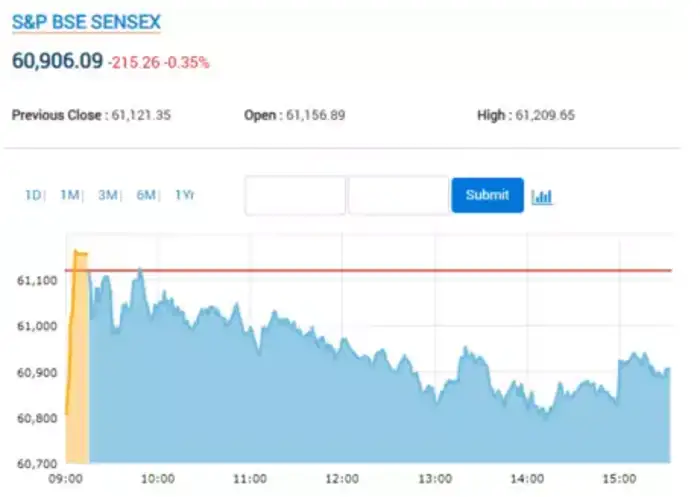
Task: Open the chart type icon beside Submit
Action: pyautogui.click(x=542, y=196)
